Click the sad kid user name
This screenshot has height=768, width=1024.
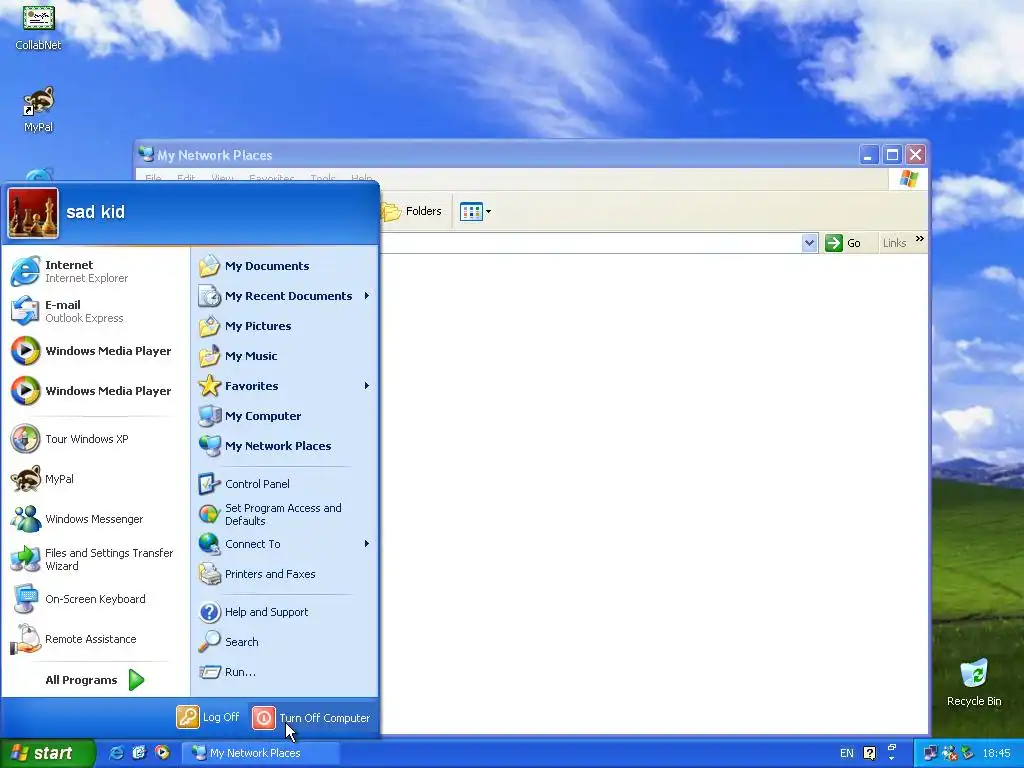pyautogui.click(x=95, y=212)
